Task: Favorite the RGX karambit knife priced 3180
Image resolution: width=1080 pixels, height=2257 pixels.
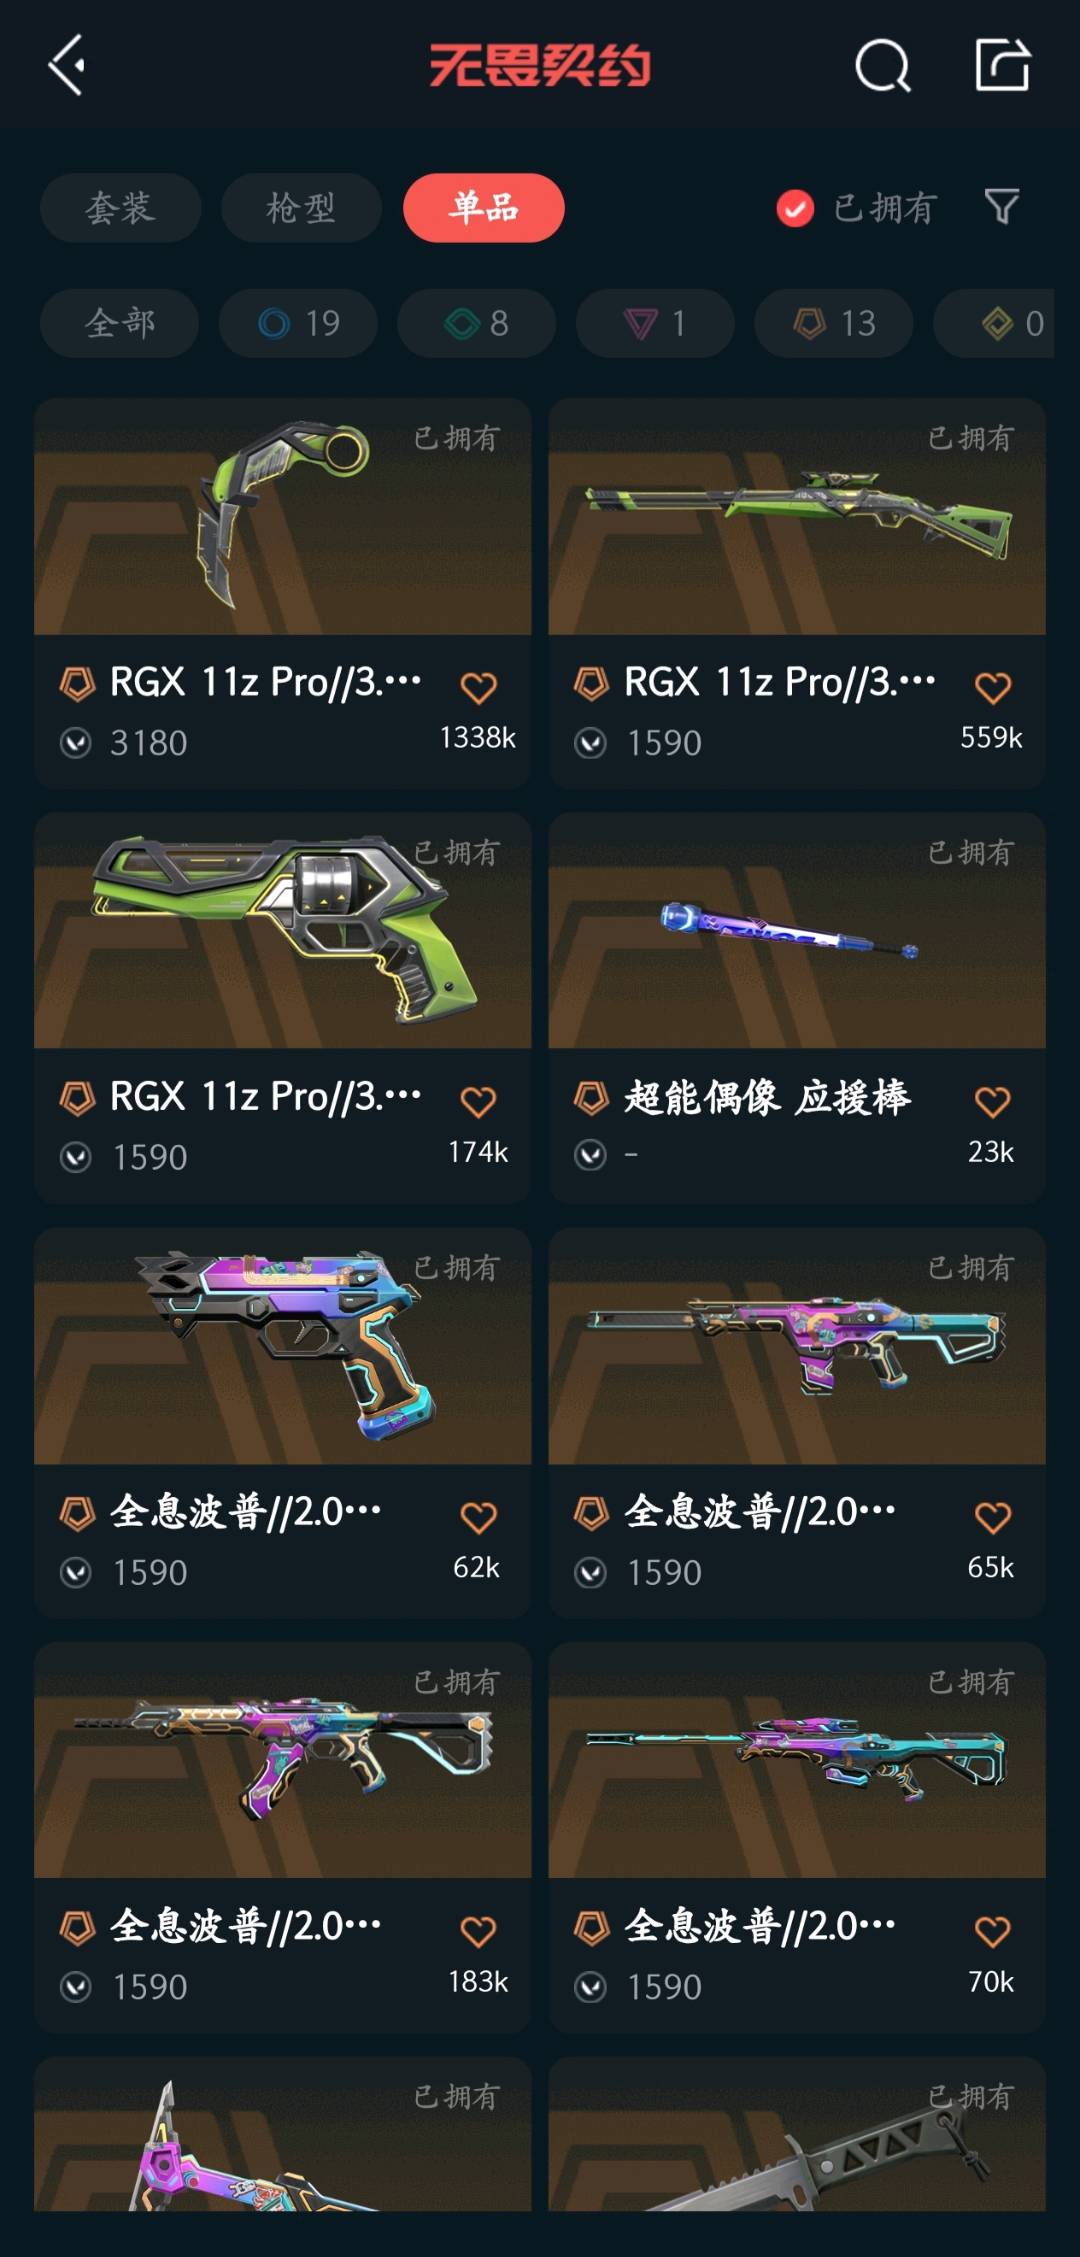Action: tap(478, 687)
